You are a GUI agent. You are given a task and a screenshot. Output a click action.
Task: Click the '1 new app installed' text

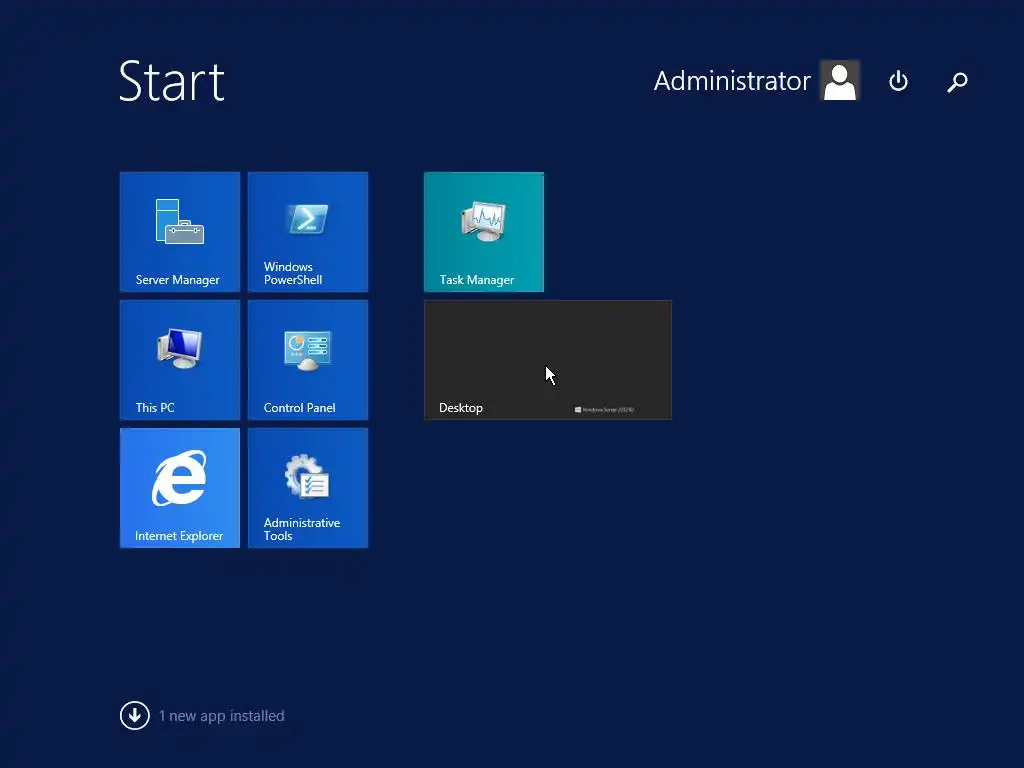221,716
